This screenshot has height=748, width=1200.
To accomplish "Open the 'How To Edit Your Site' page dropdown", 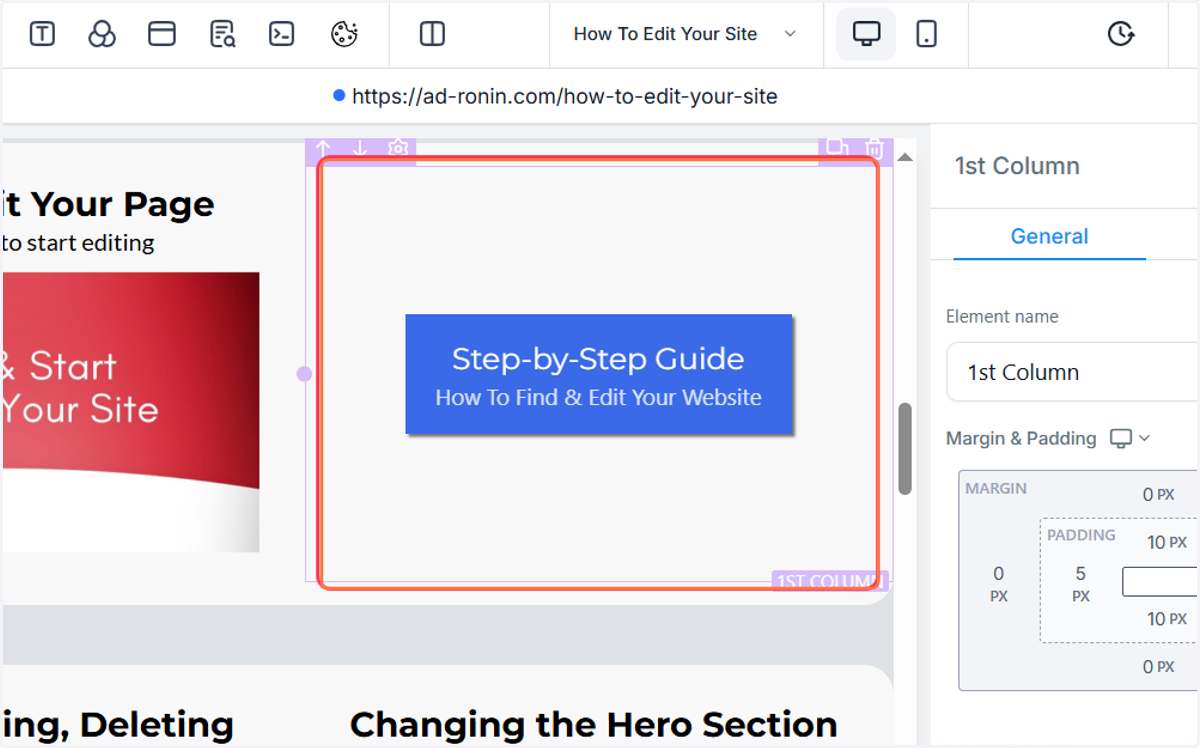I will click(685, 34).
